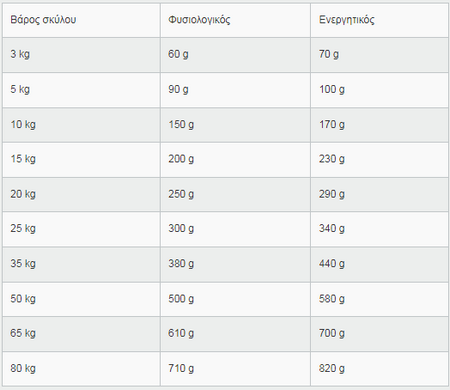
Task: Click the '340 g' cell
Action: point(379,229)
